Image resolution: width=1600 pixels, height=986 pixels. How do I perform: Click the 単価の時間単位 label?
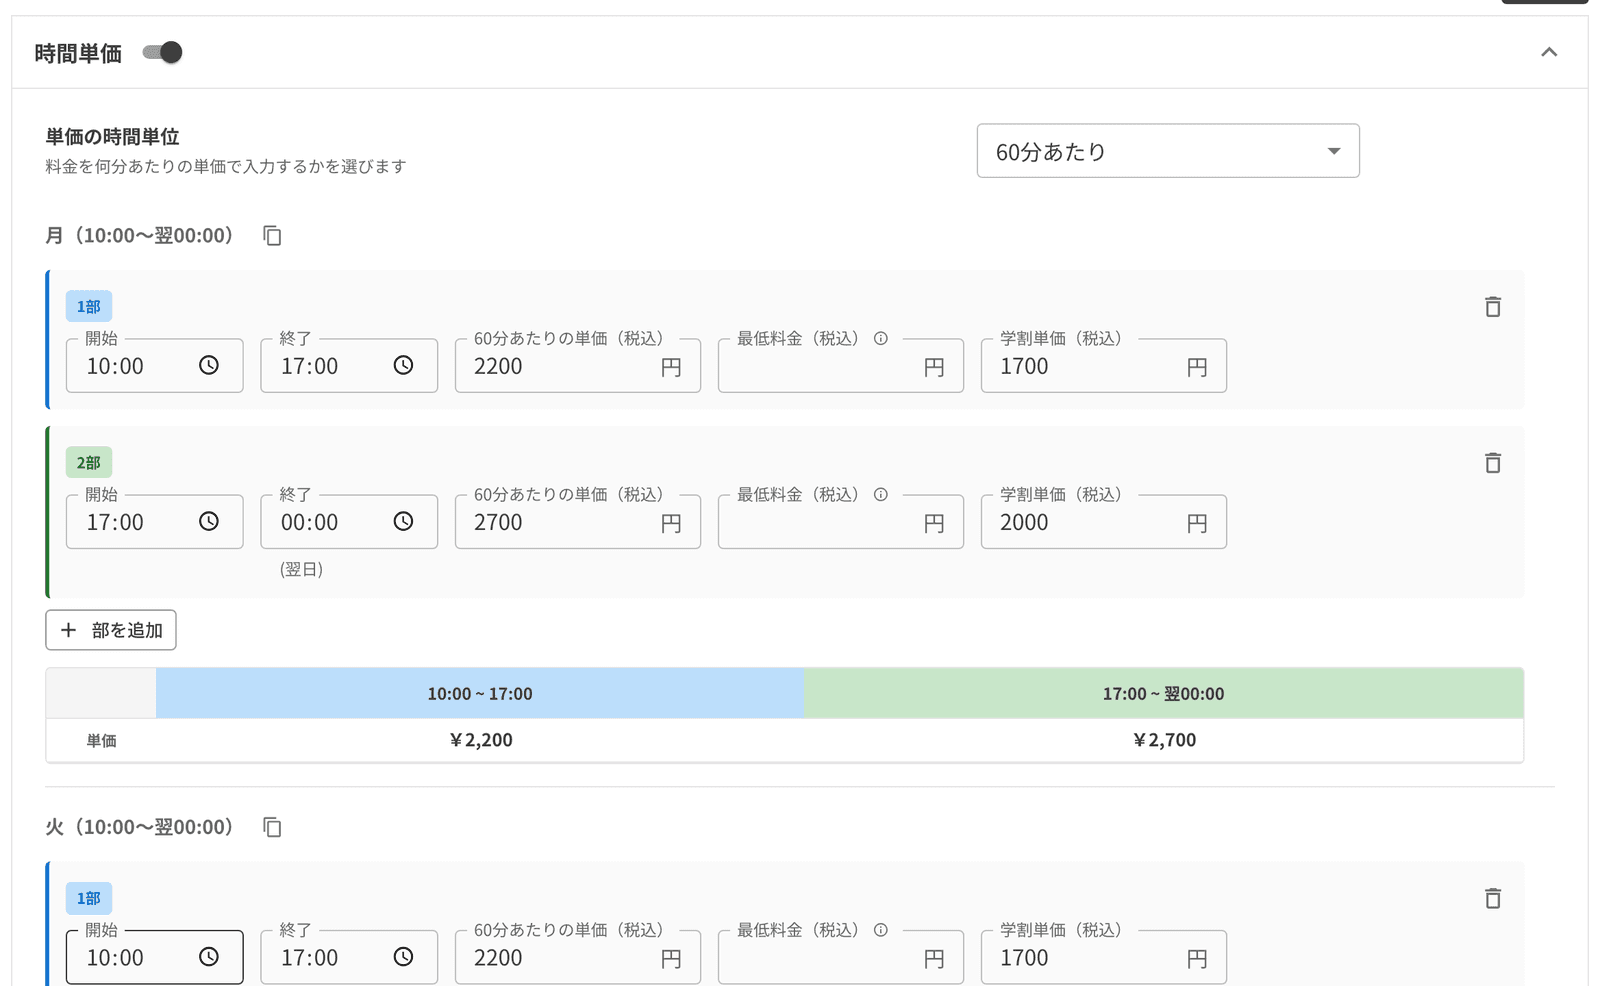coord(112,137)
